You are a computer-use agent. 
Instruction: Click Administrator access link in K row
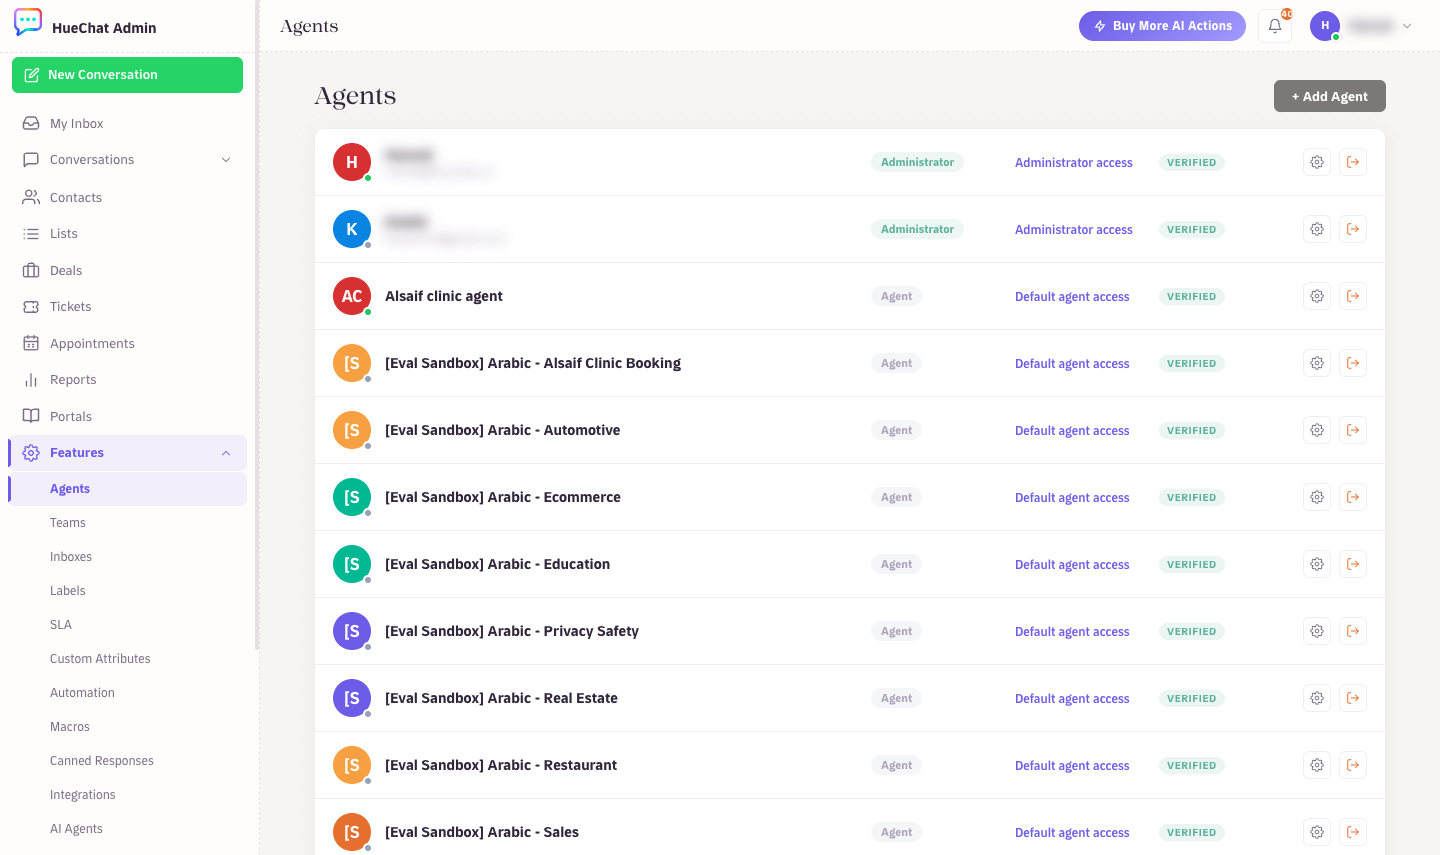[1074, 230]
